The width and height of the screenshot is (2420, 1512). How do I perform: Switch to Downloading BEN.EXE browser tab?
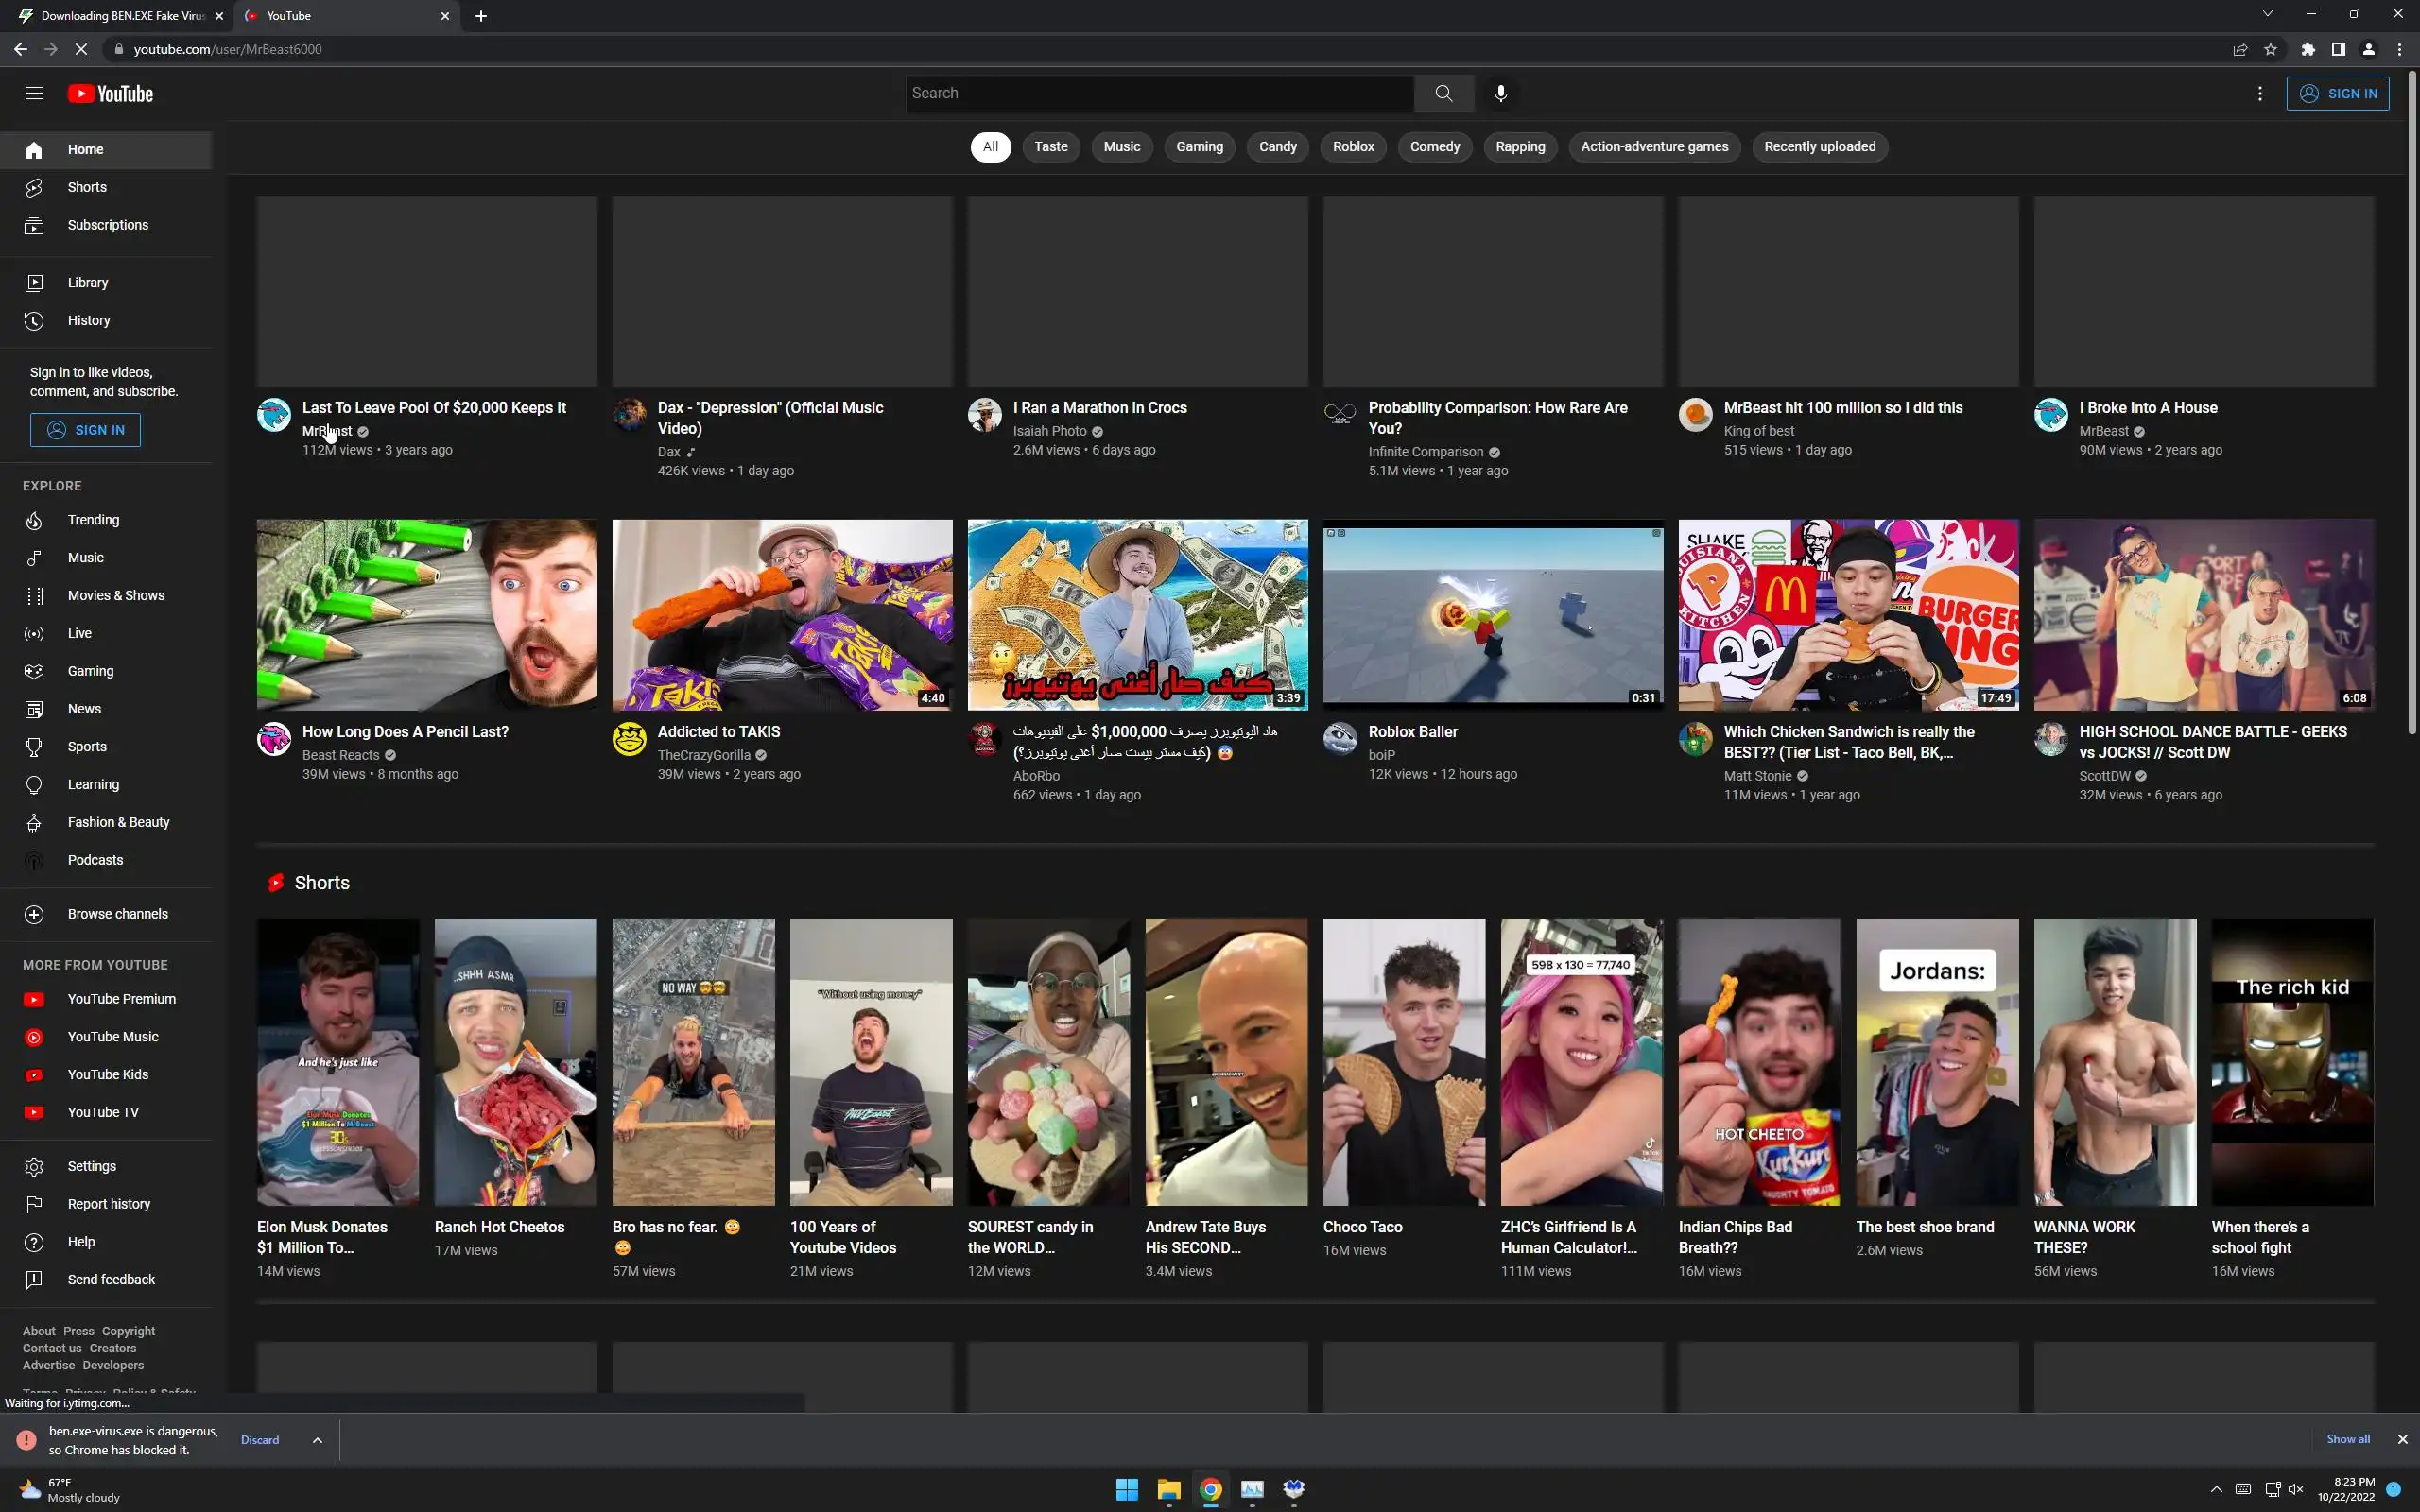pyautogui.click(x=120, y=16)
